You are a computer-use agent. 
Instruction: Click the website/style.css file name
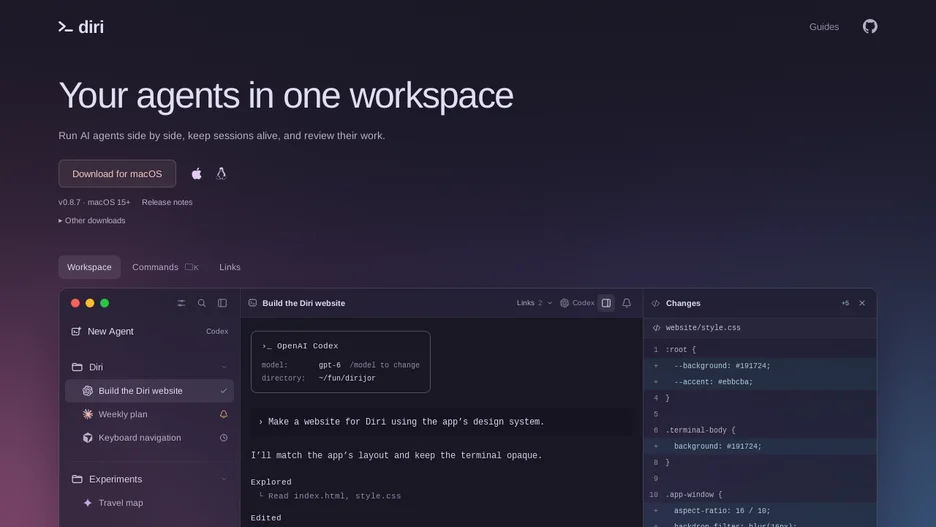[x=703, y=328]
